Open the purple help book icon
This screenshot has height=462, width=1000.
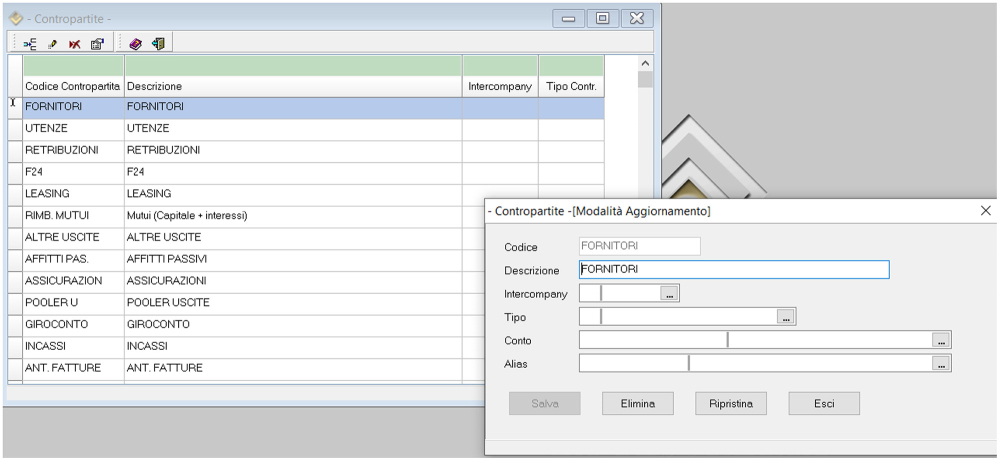tap(135, 43)
